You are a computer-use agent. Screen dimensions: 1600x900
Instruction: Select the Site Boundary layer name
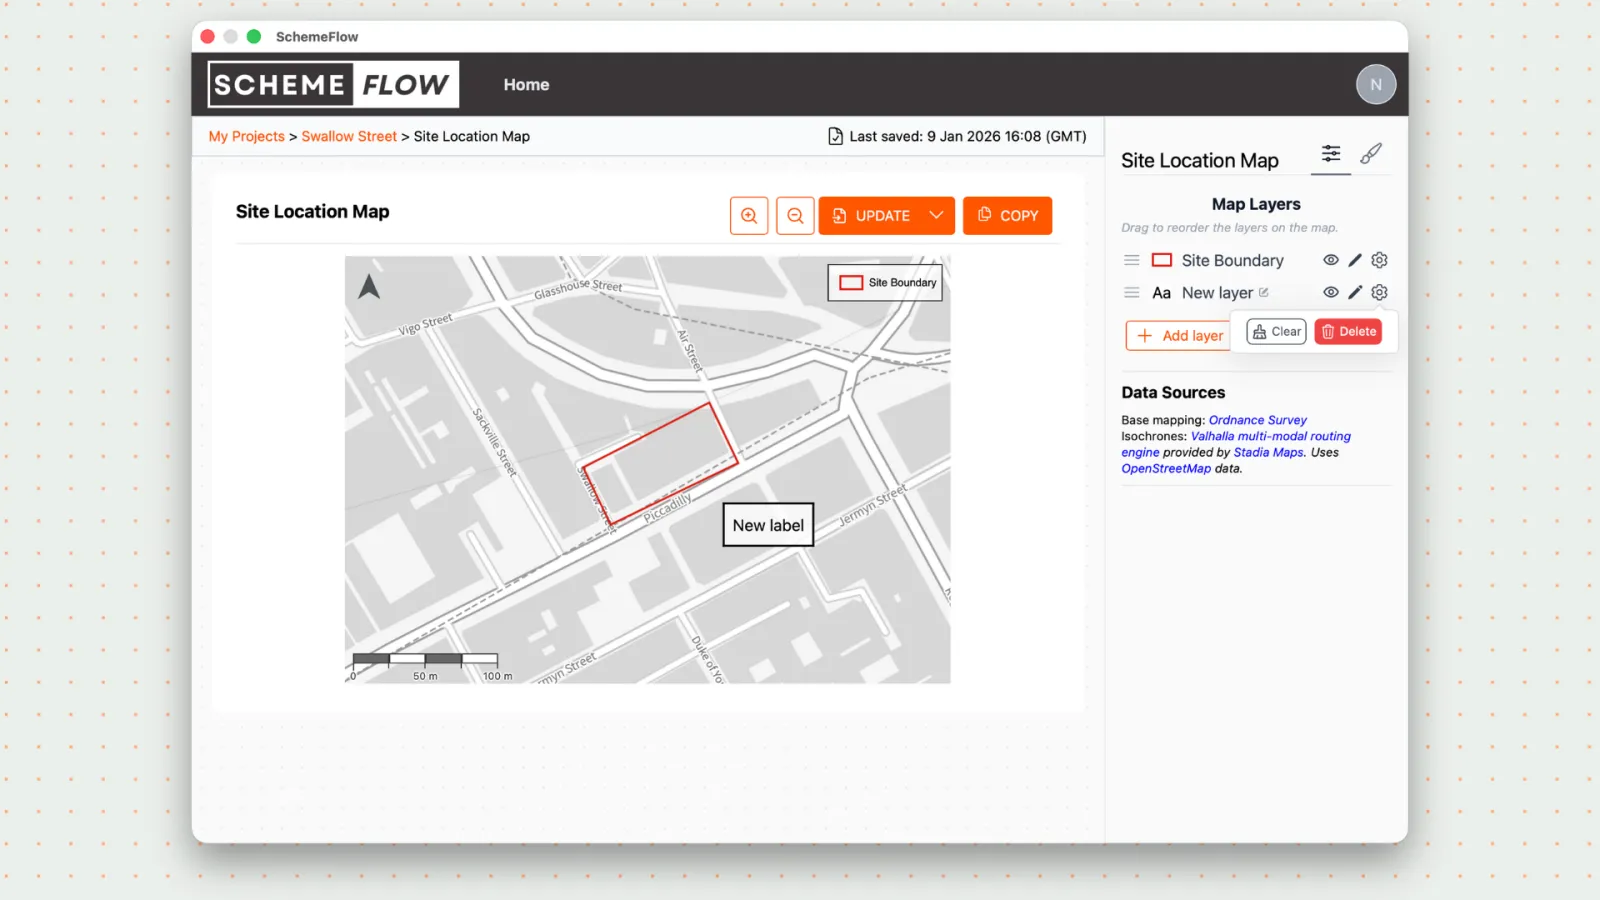1232,260
